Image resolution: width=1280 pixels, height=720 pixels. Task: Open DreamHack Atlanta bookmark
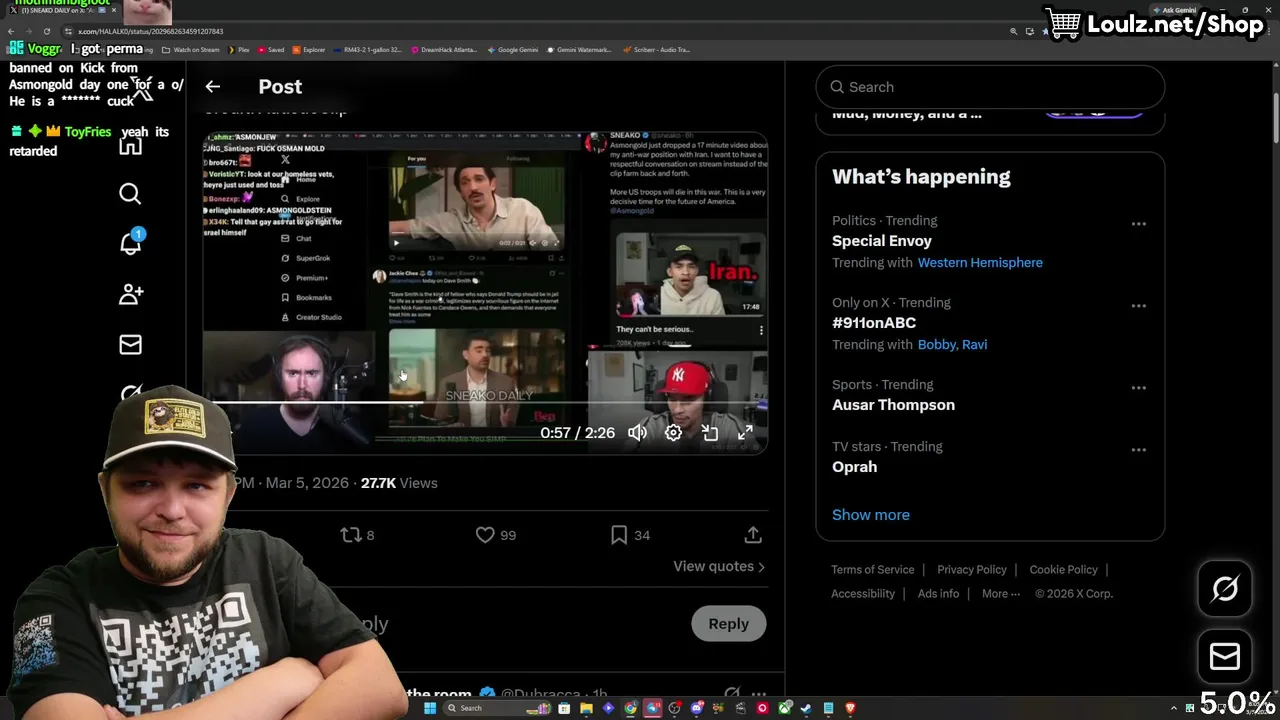(x=444, y=49)
